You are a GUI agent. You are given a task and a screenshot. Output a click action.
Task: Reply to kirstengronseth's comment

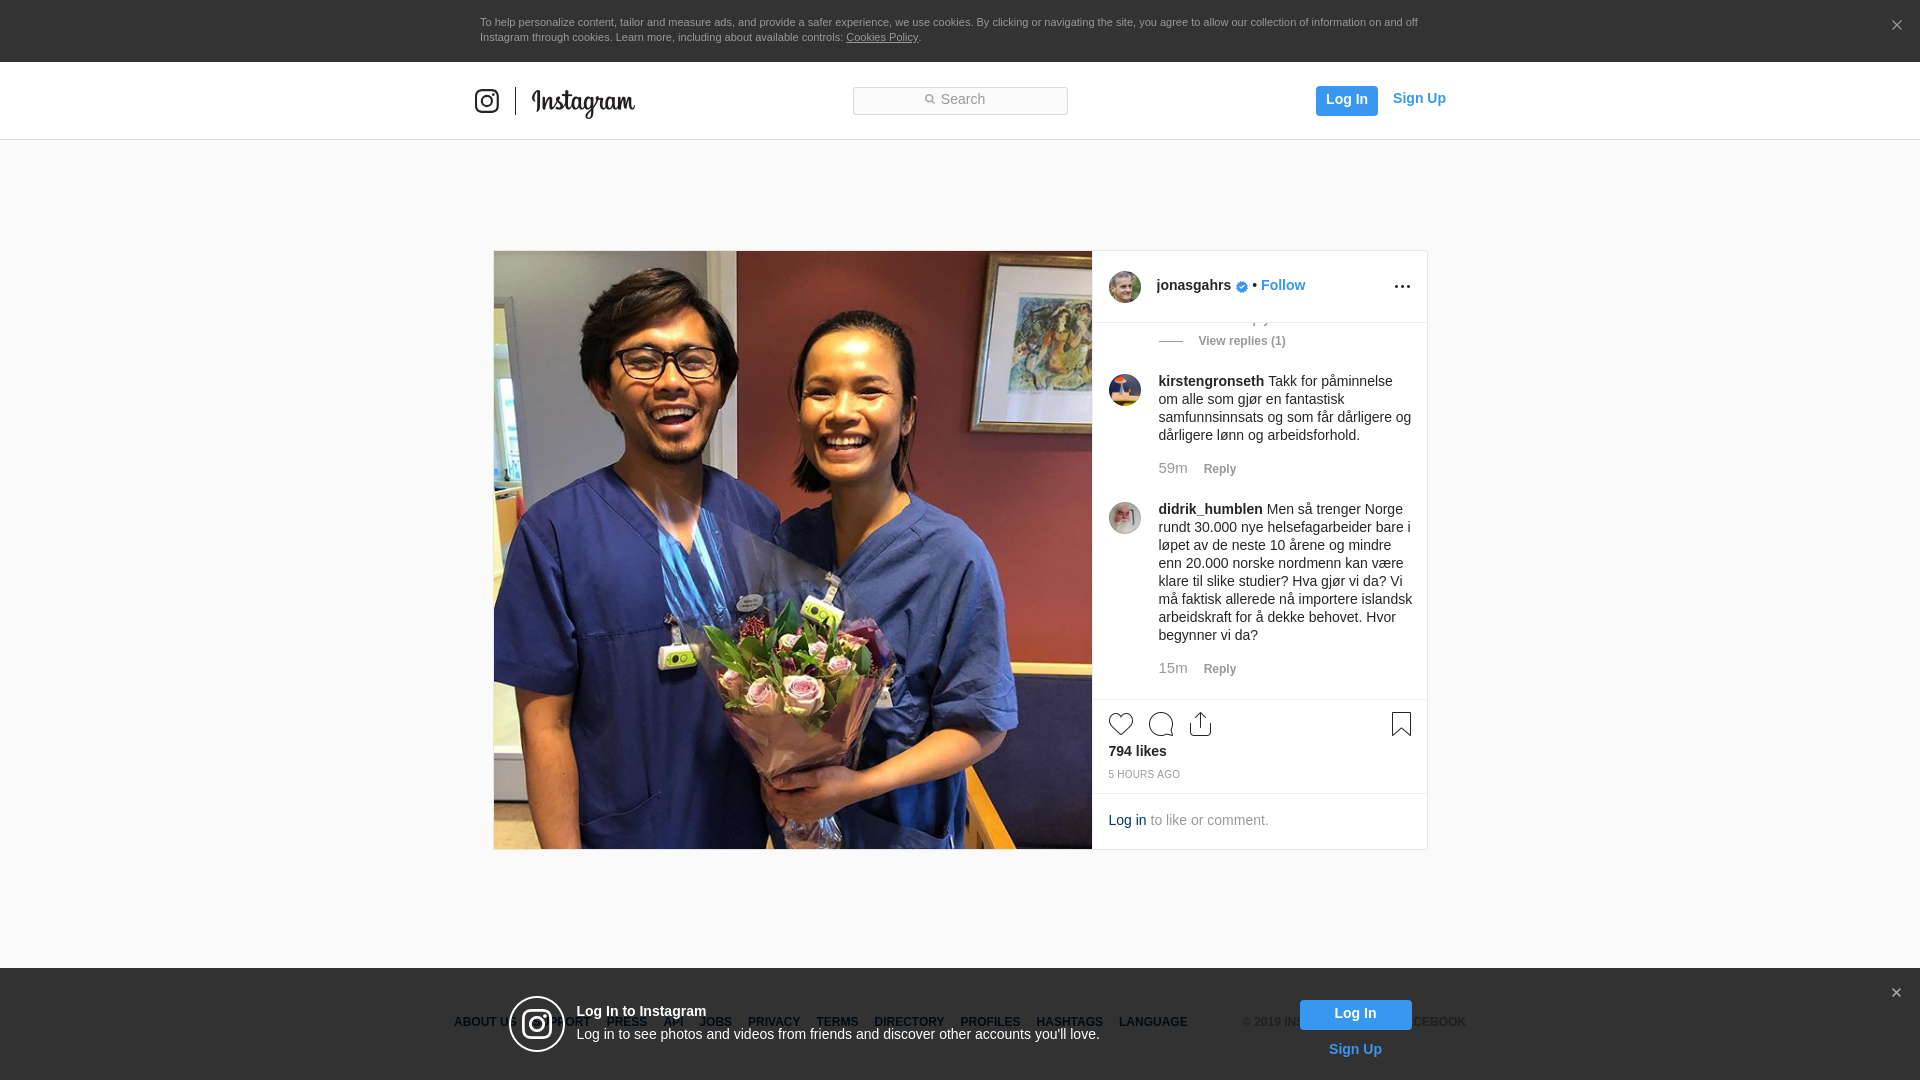[1219, 469]
